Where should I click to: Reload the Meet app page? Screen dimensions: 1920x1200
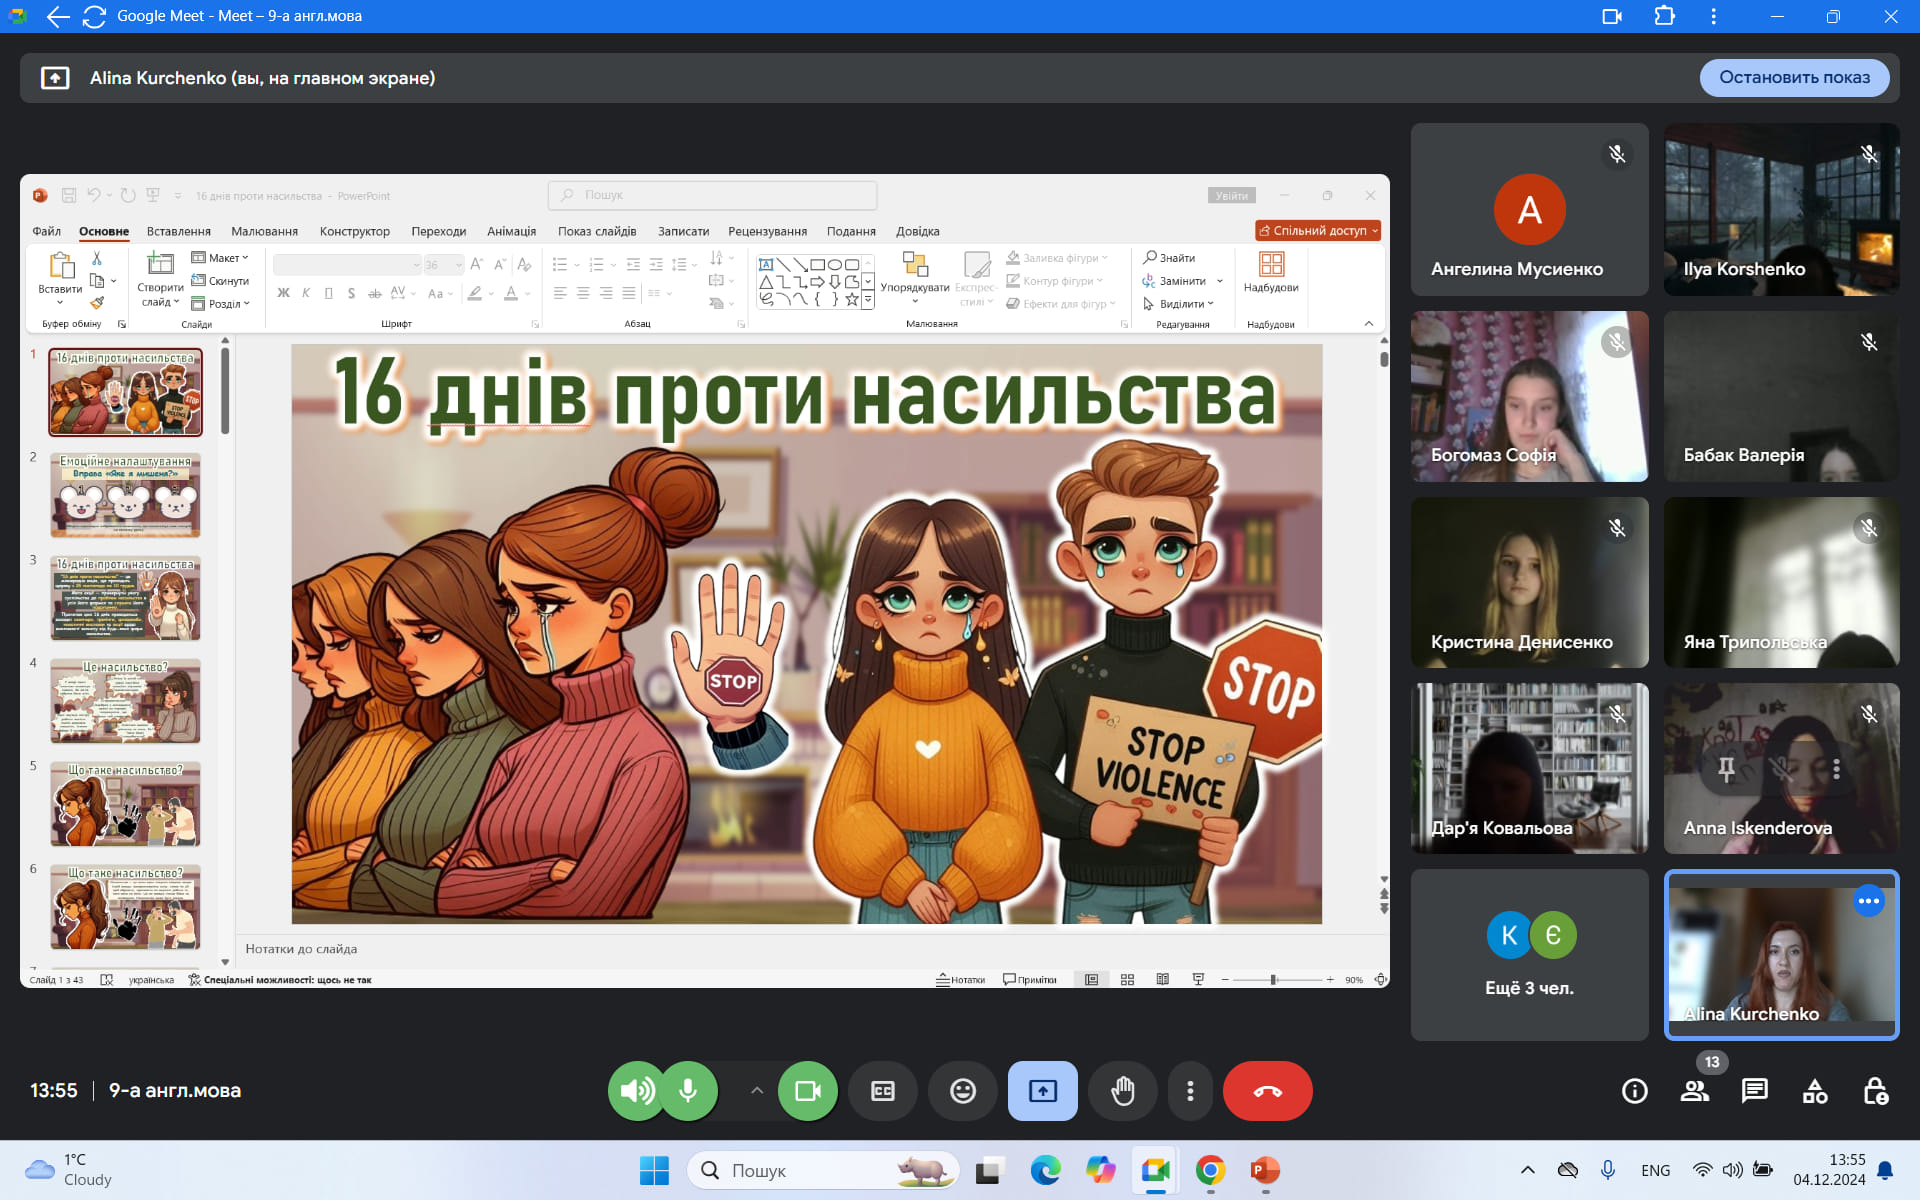pyautogui.click(x=94, y=16)
